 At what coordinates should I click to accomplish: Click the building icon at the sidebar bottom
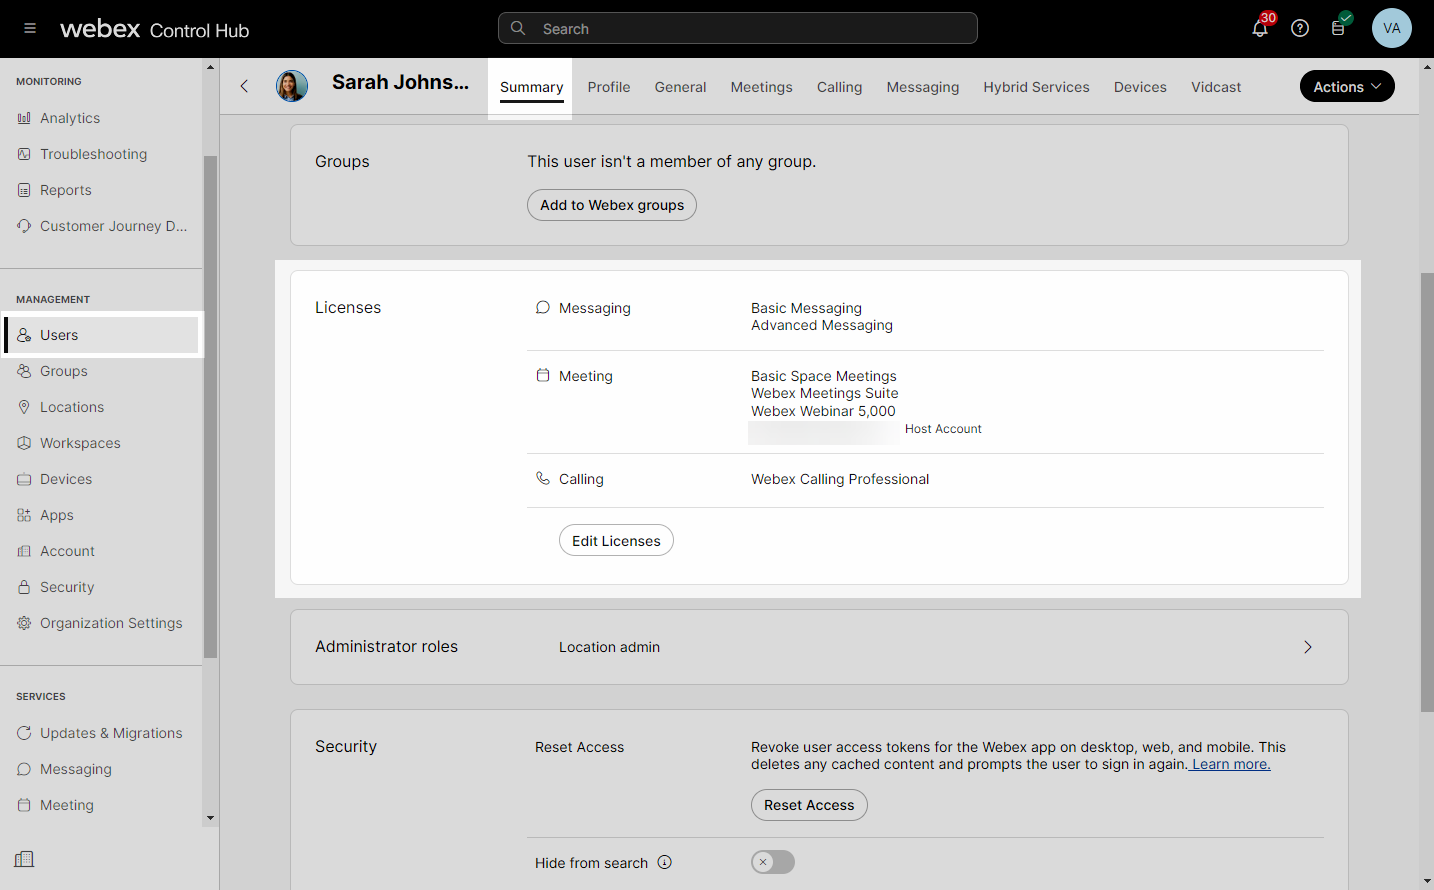[25, 859]
